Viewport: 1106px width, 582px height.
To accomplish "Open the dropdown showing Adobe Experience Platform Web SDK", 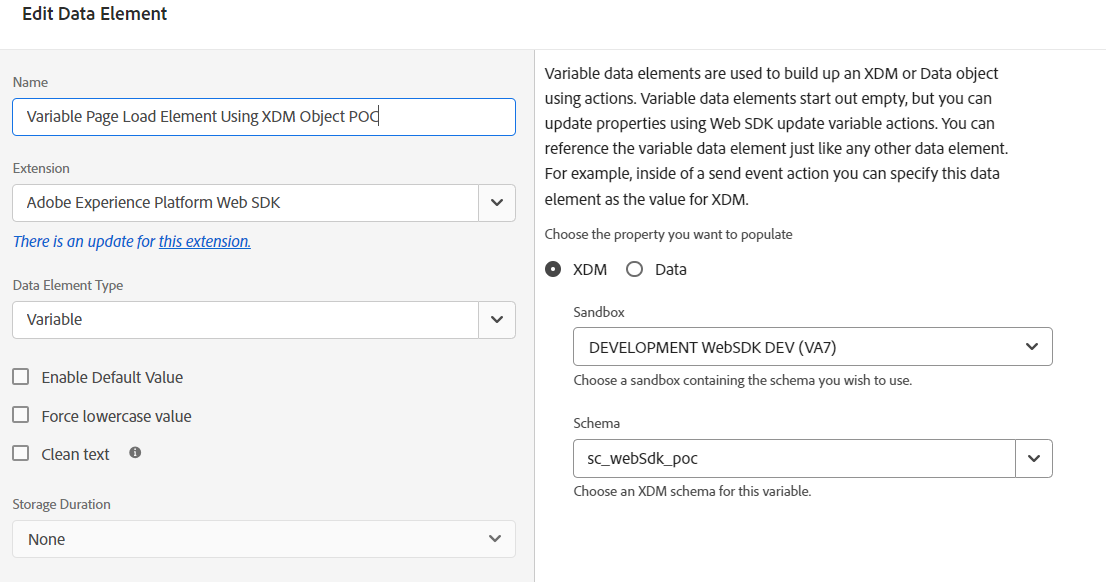I will (x=246, y=202).
